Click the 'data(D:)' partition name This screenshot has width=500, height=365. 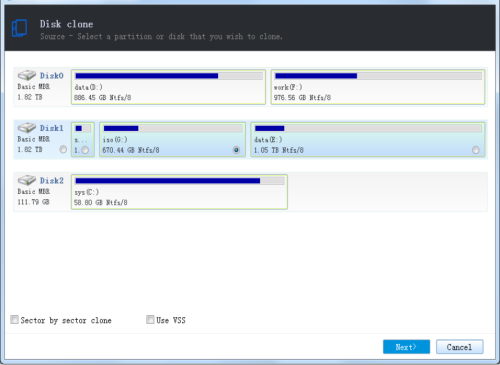click(x=88, y=87)
